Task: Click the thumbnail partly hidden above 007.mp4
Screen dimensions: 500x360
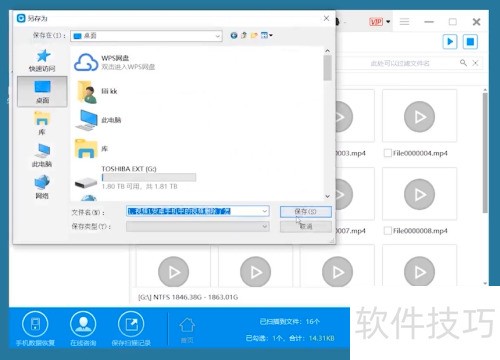Action: pyautogui.click(x=355, y=194)
